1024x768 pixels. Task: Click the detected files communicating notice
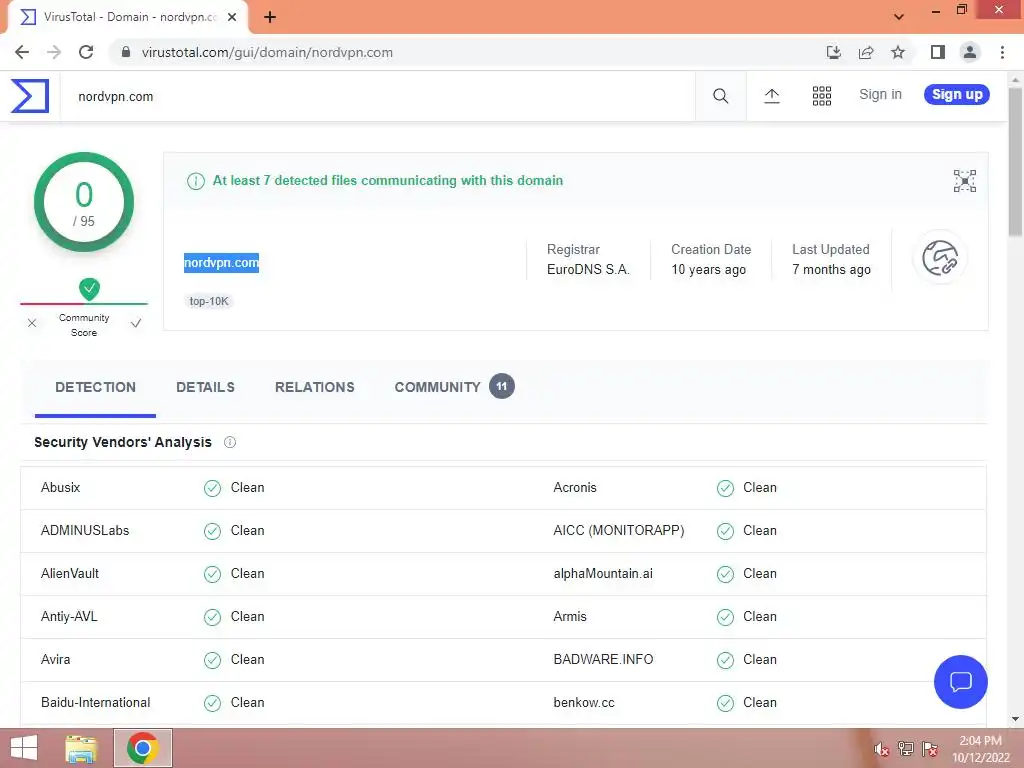coord(387,181)
